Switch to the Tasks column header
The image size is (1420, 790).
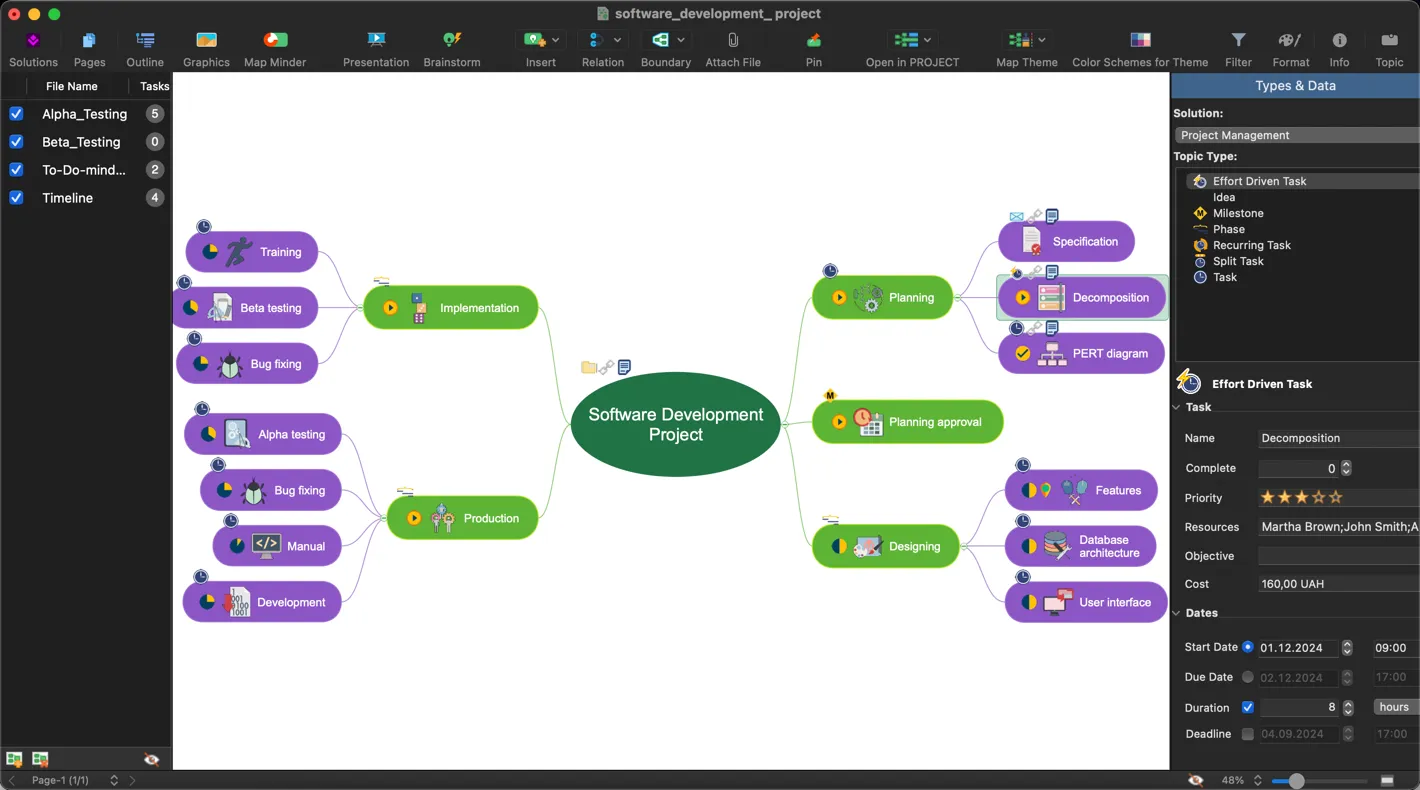(154, 86)
